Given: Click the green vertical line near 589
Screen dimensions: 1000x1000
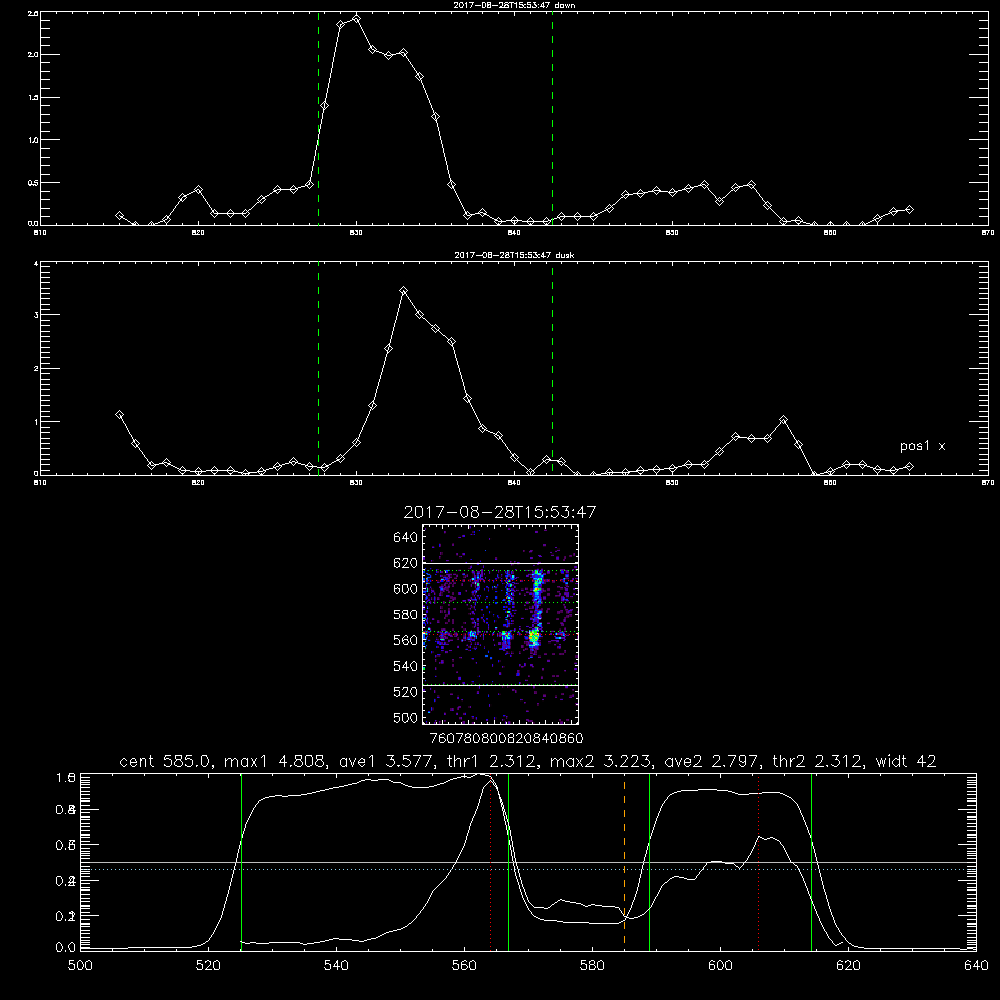Looking at the screenshot, I should 649,862.
